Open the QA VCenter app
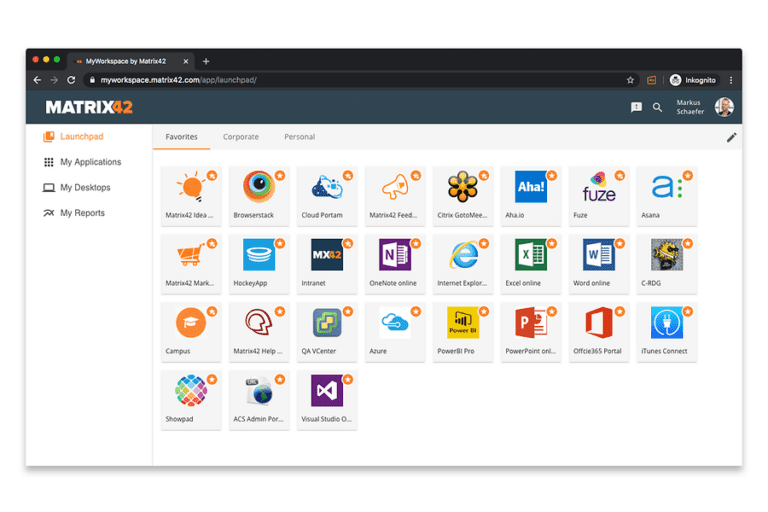This screenshot has height=512, width=768. coord(327,332)
